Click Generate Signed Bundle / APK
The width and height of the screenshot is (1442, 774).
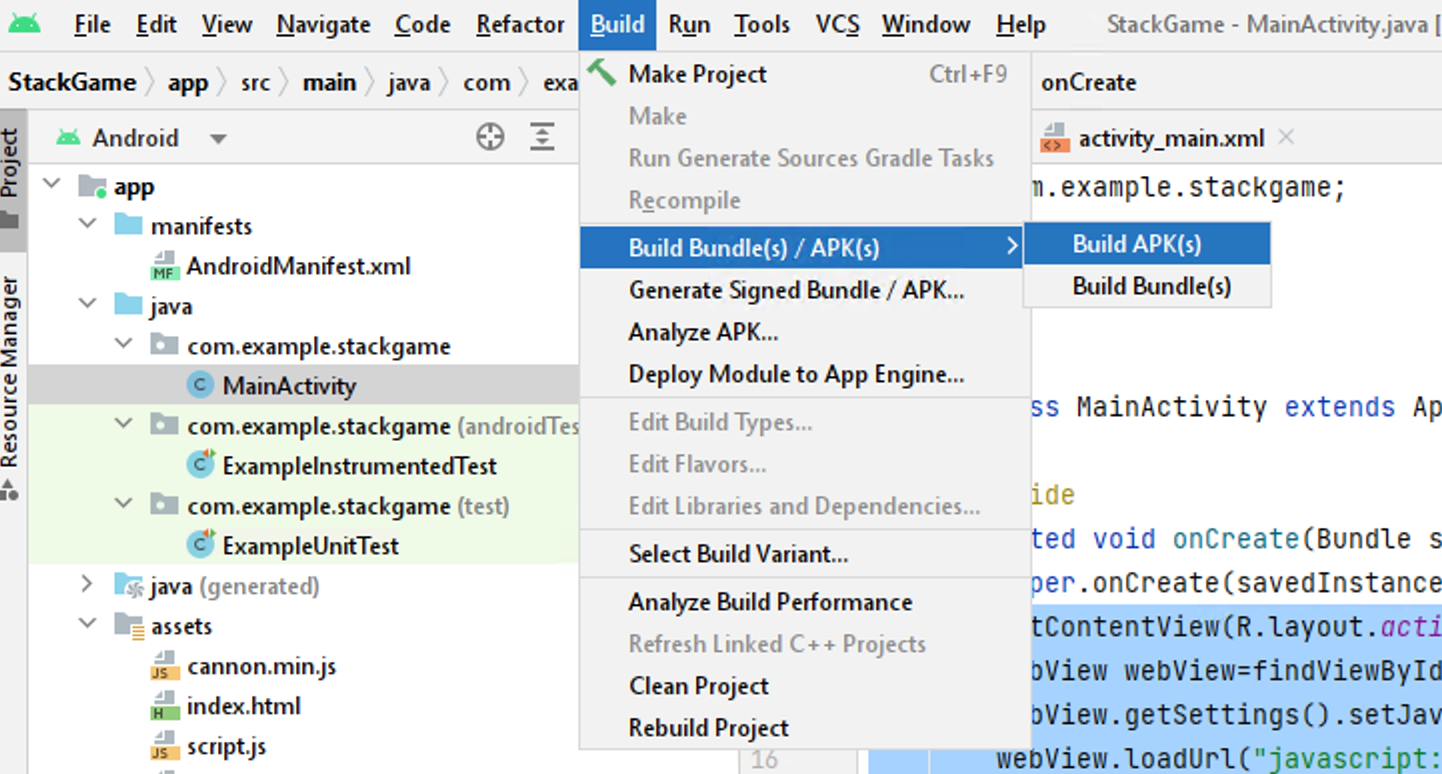click(x=796, y=290)
